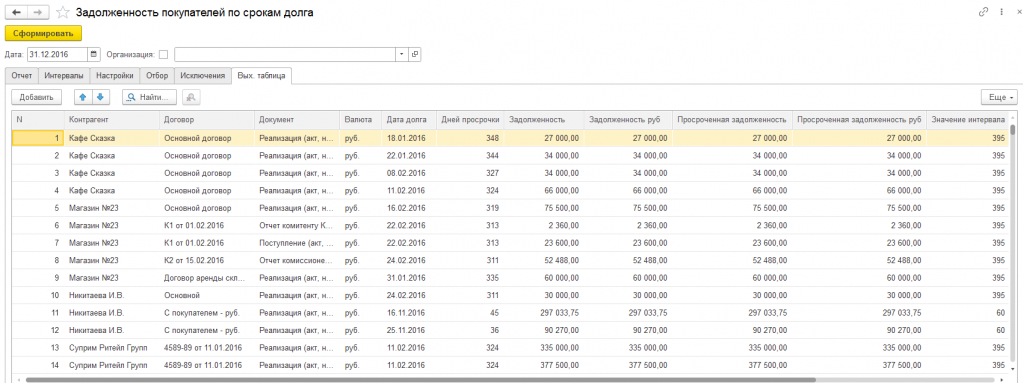
Task: Toggle the Организация checkbox
Action: pos(164,55)
